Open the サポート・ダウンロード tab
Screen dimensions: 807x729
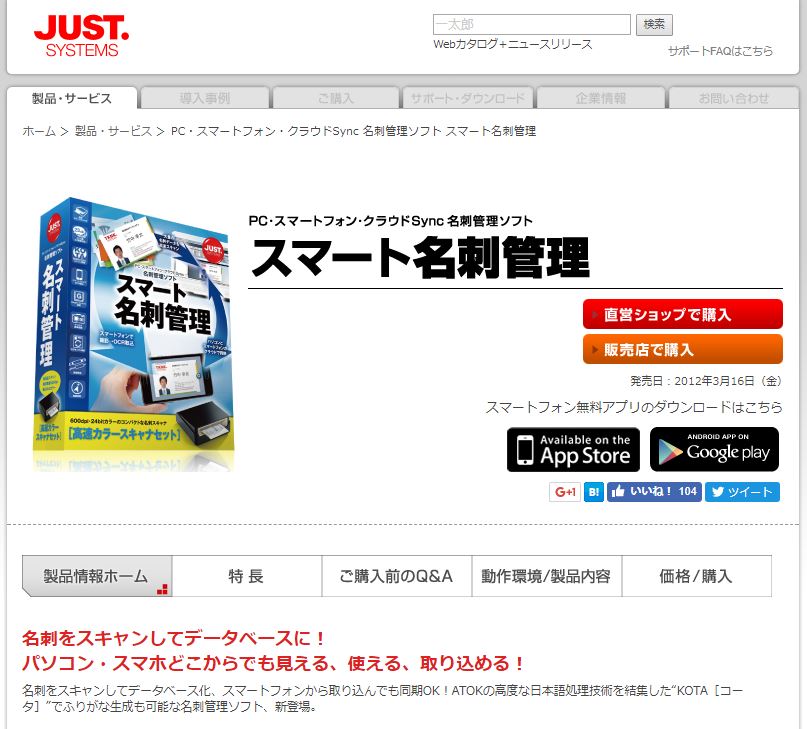[x=468, y=98]
